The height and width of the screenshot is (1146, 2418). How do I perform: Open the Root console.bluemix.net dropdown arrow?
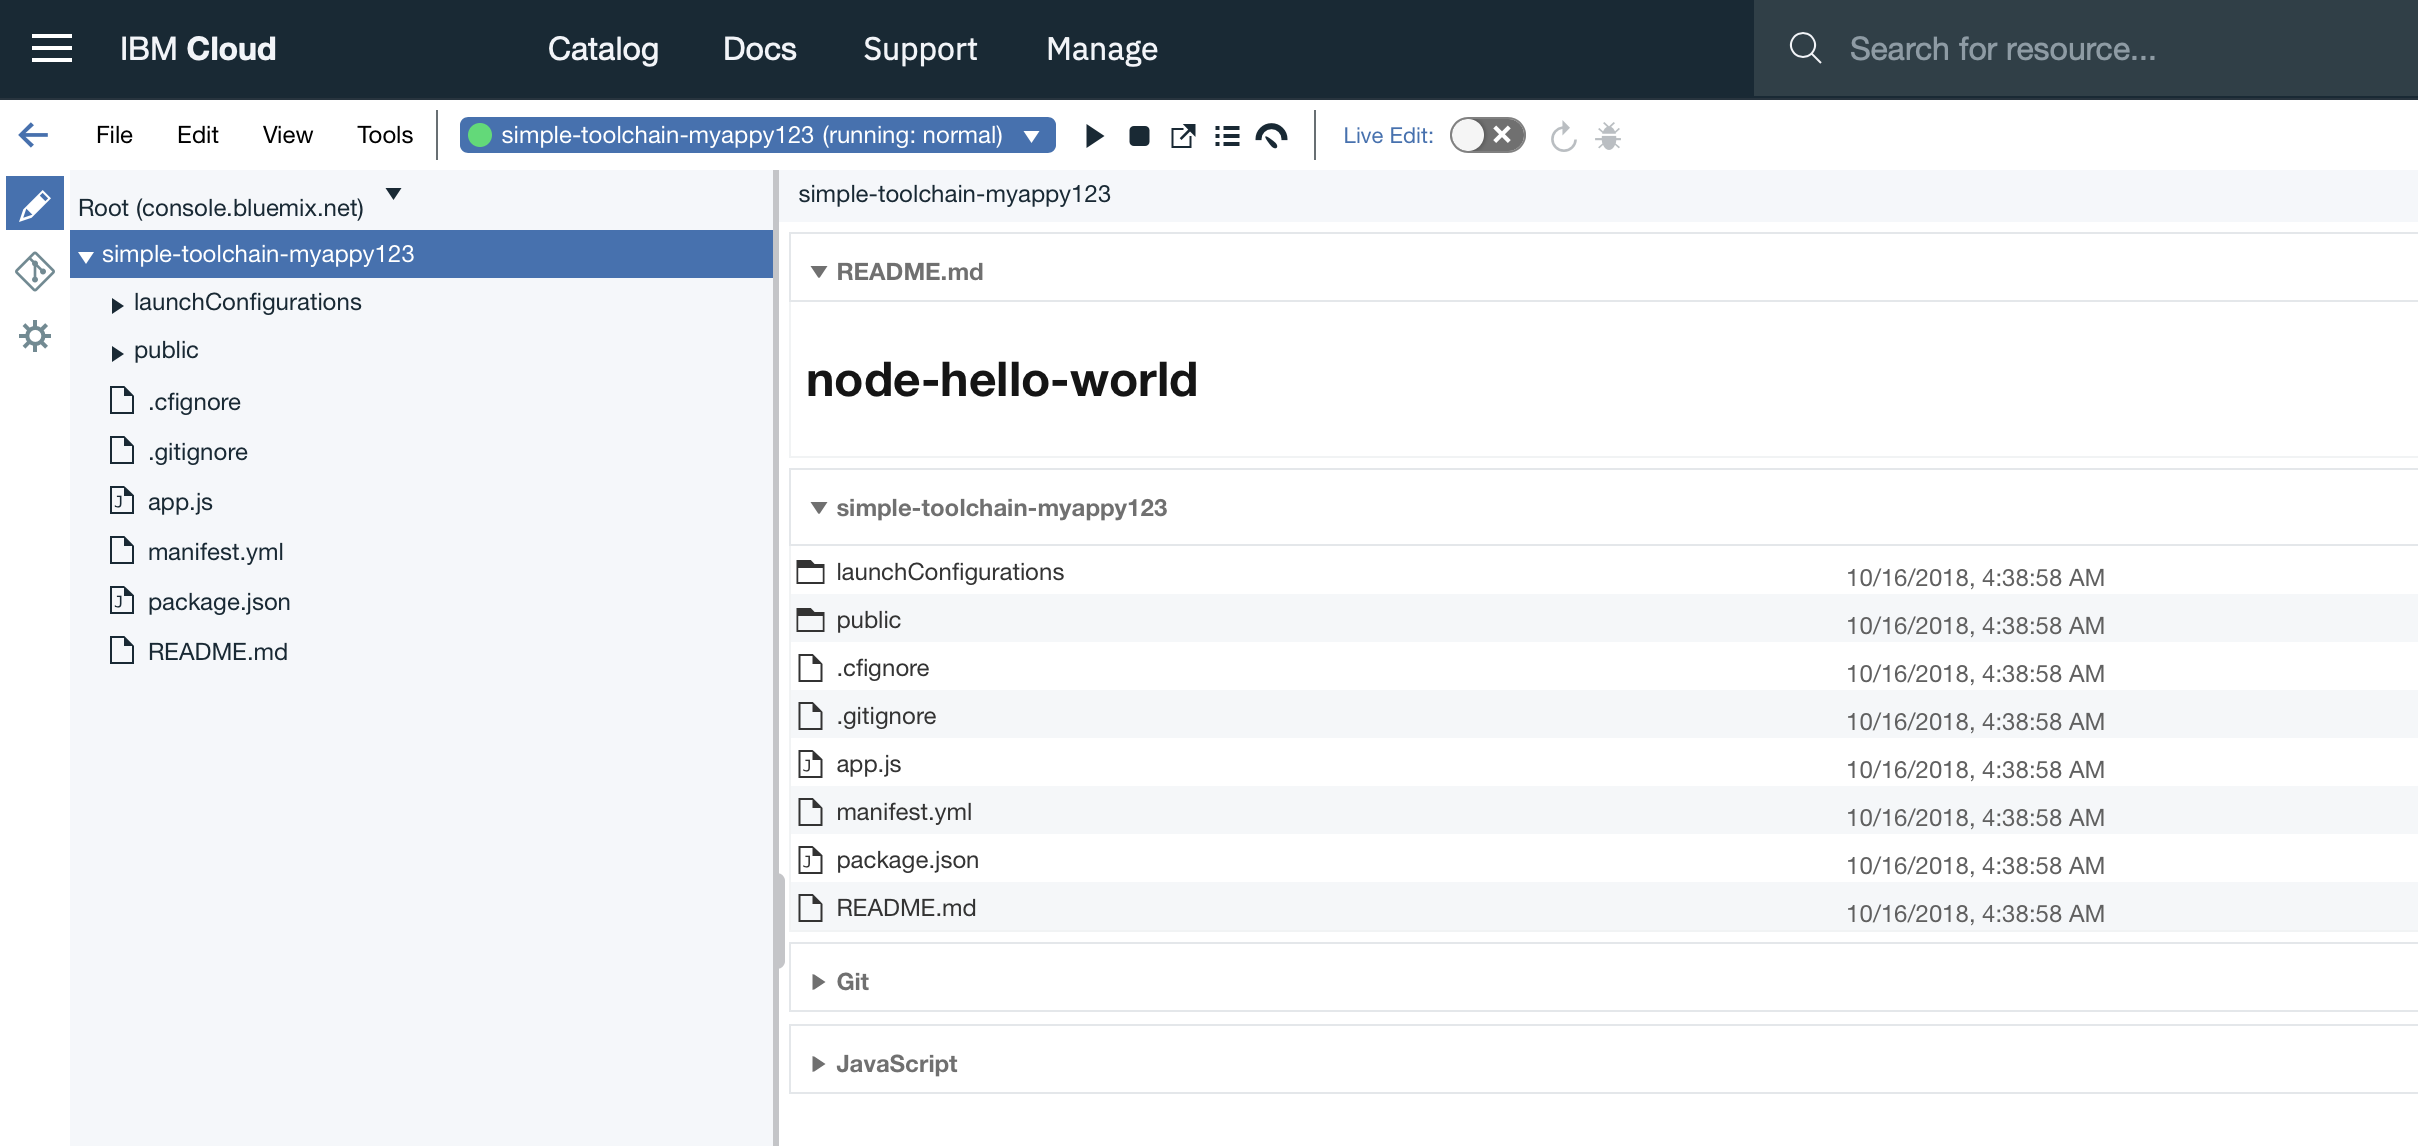point(394,194)
